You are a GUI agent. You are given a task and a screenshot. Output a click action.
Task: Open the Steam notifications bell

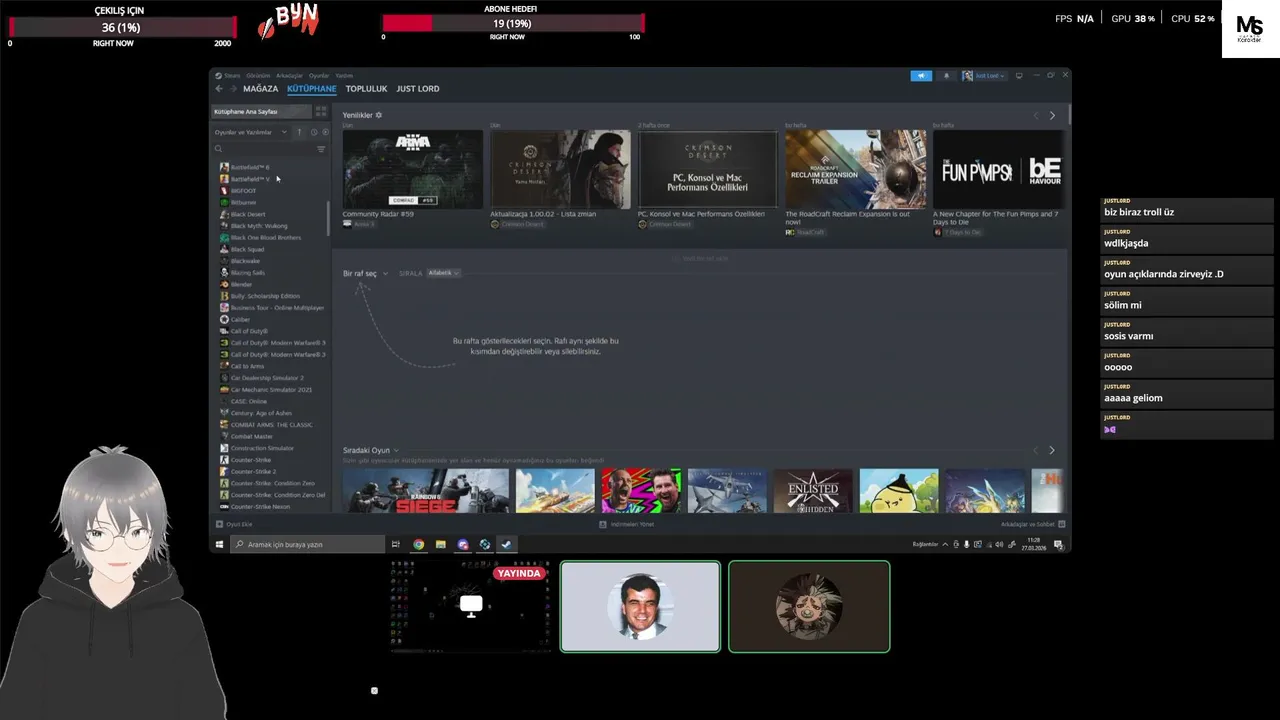point(946,76)
